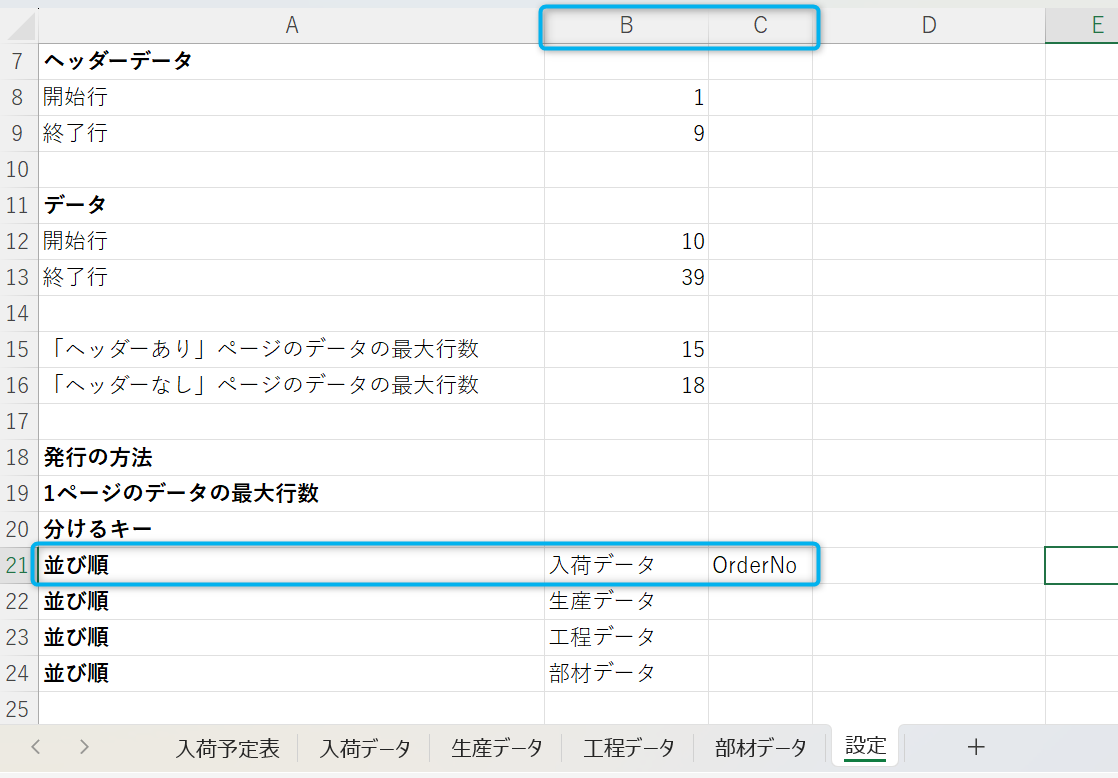Image resolution: width=1118 pixels, height=778 pixels.
Task: Select column A header
Action: coord(291,26)
